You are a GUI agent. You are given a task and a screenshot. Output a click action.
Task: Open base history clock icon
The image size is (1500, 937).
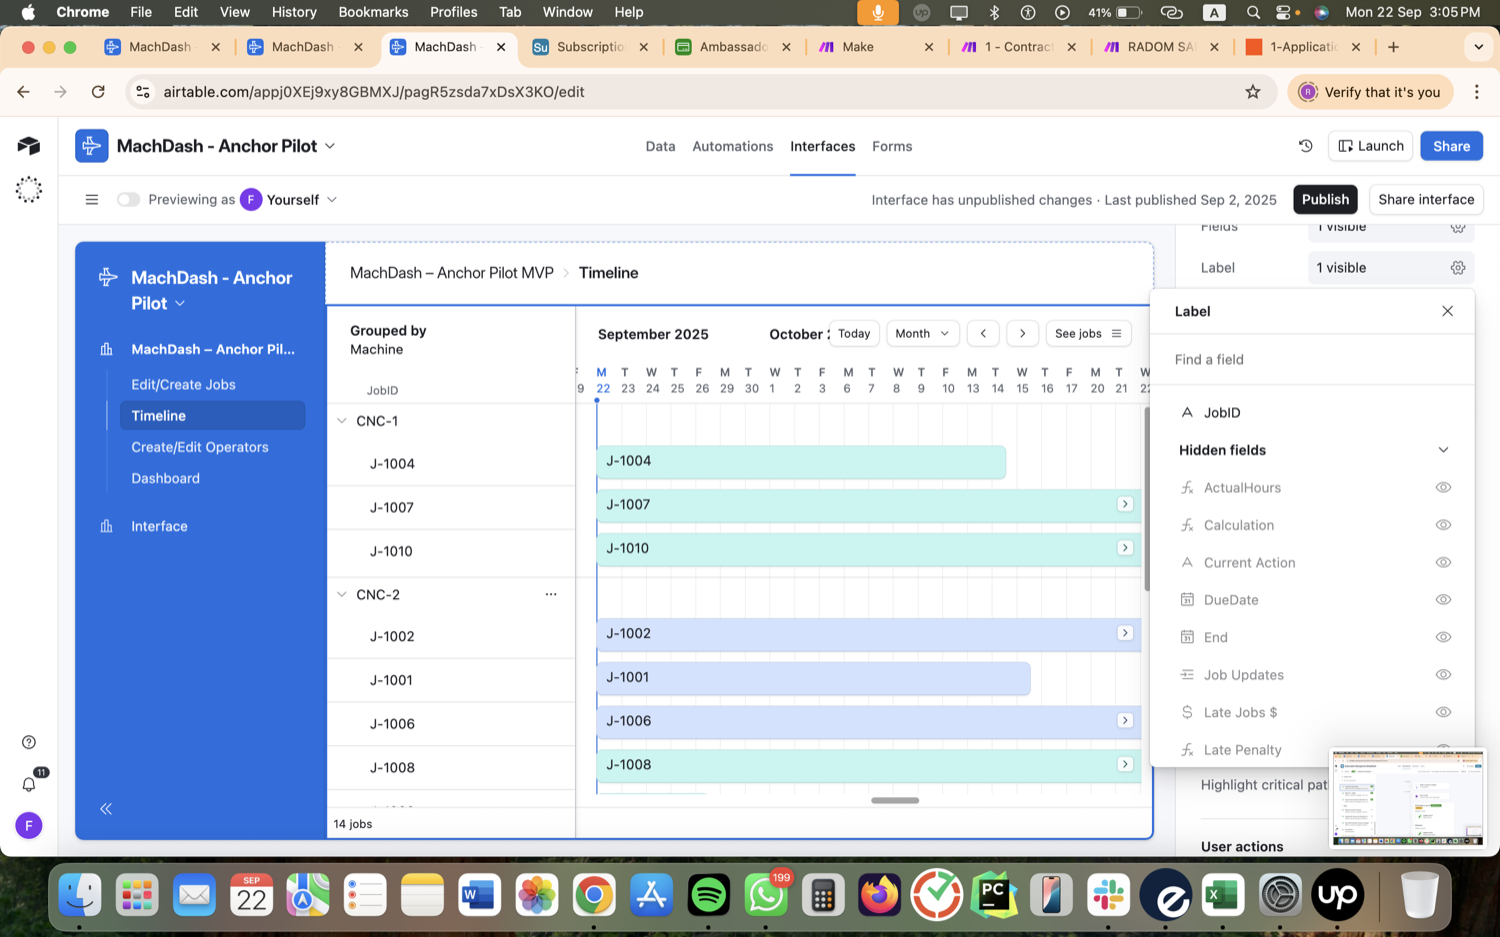tap(1305, 146)
